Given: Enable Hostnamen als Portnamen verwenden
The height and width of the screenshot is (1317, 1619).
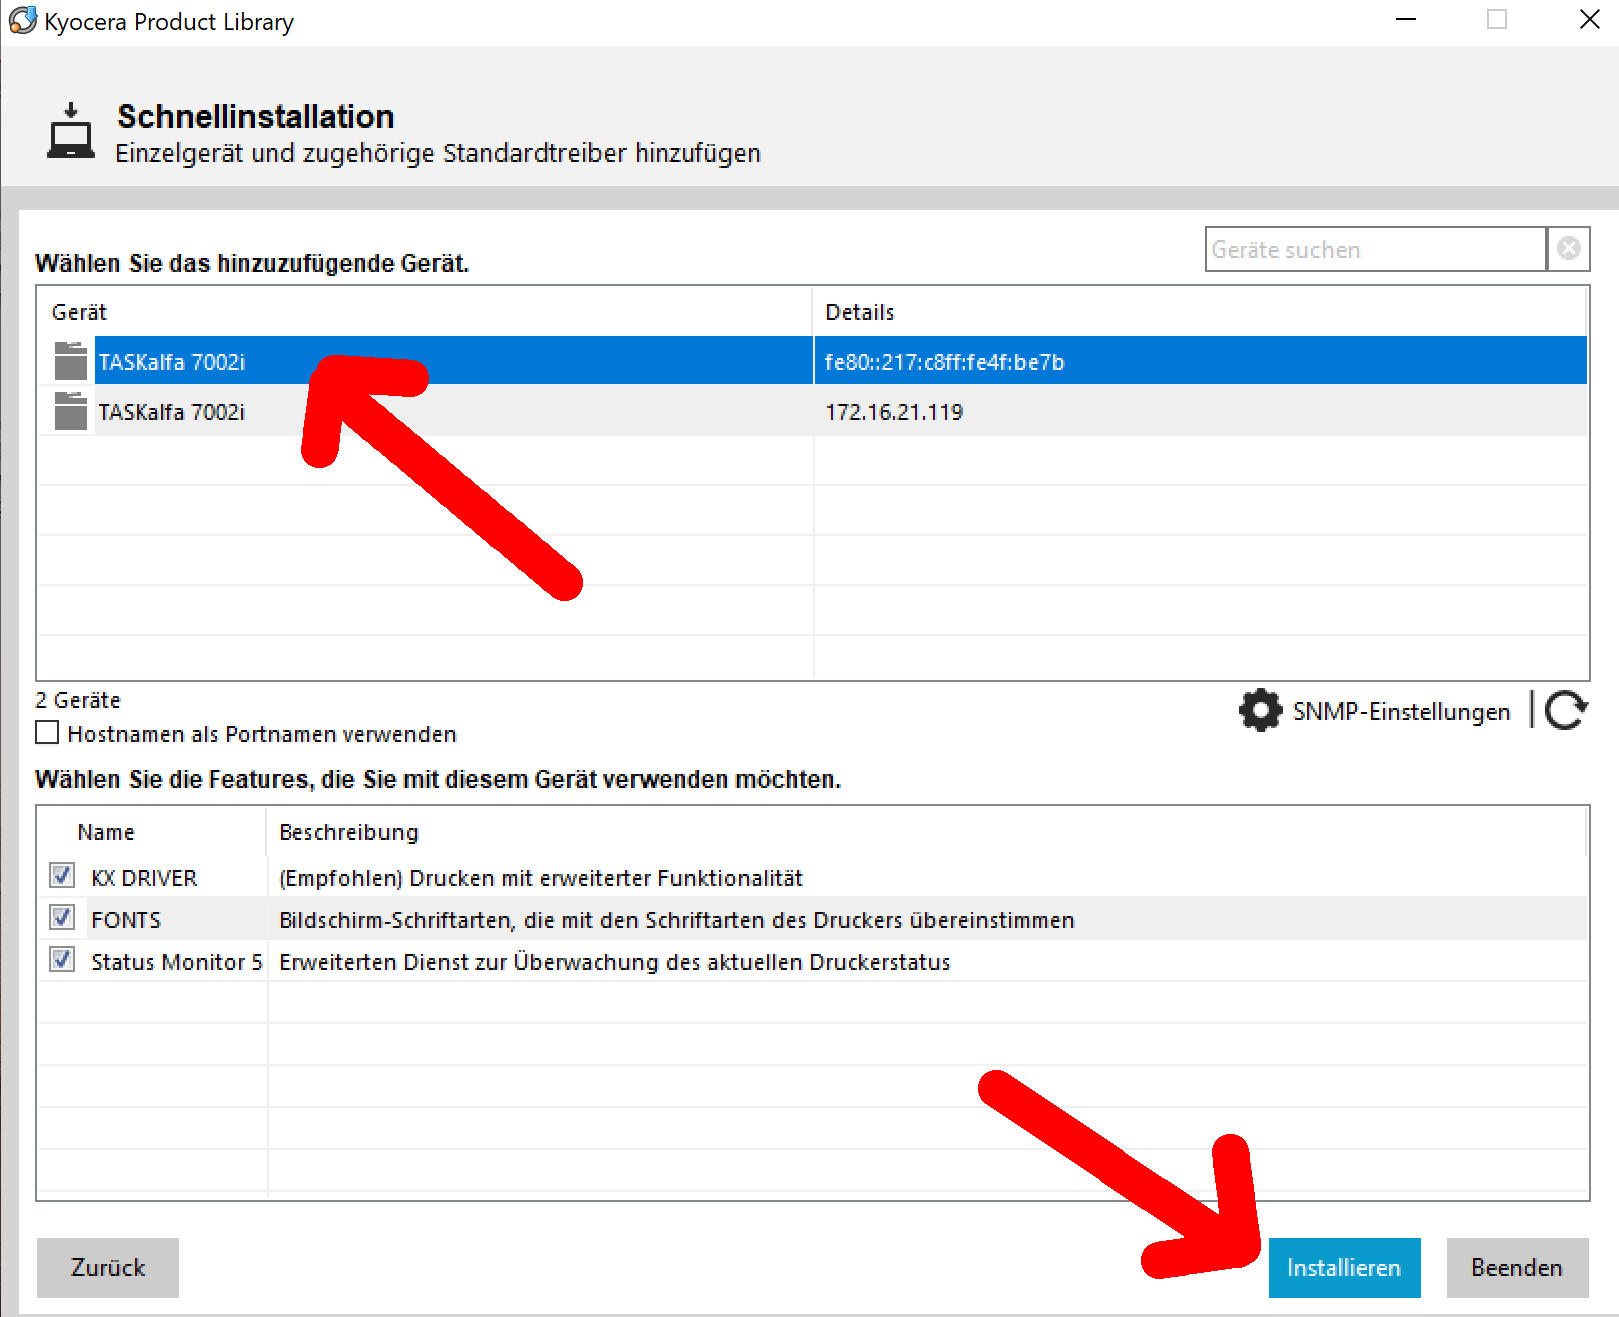Looking at the screenshot, I should [x=47, y=734].
